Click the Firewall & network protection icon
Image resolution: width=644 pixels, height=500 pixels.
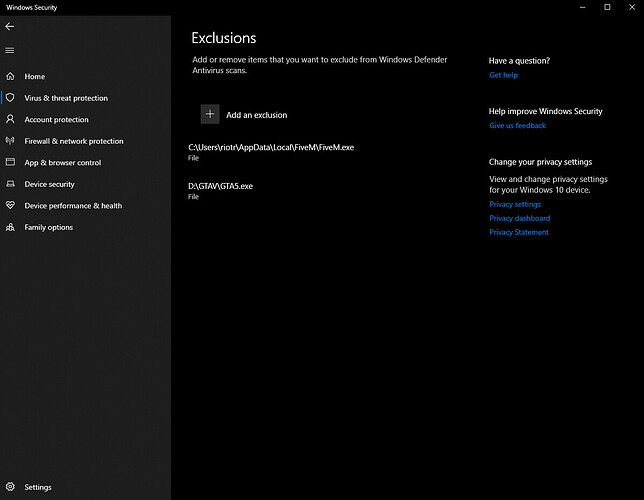click(x=10, y=141)
